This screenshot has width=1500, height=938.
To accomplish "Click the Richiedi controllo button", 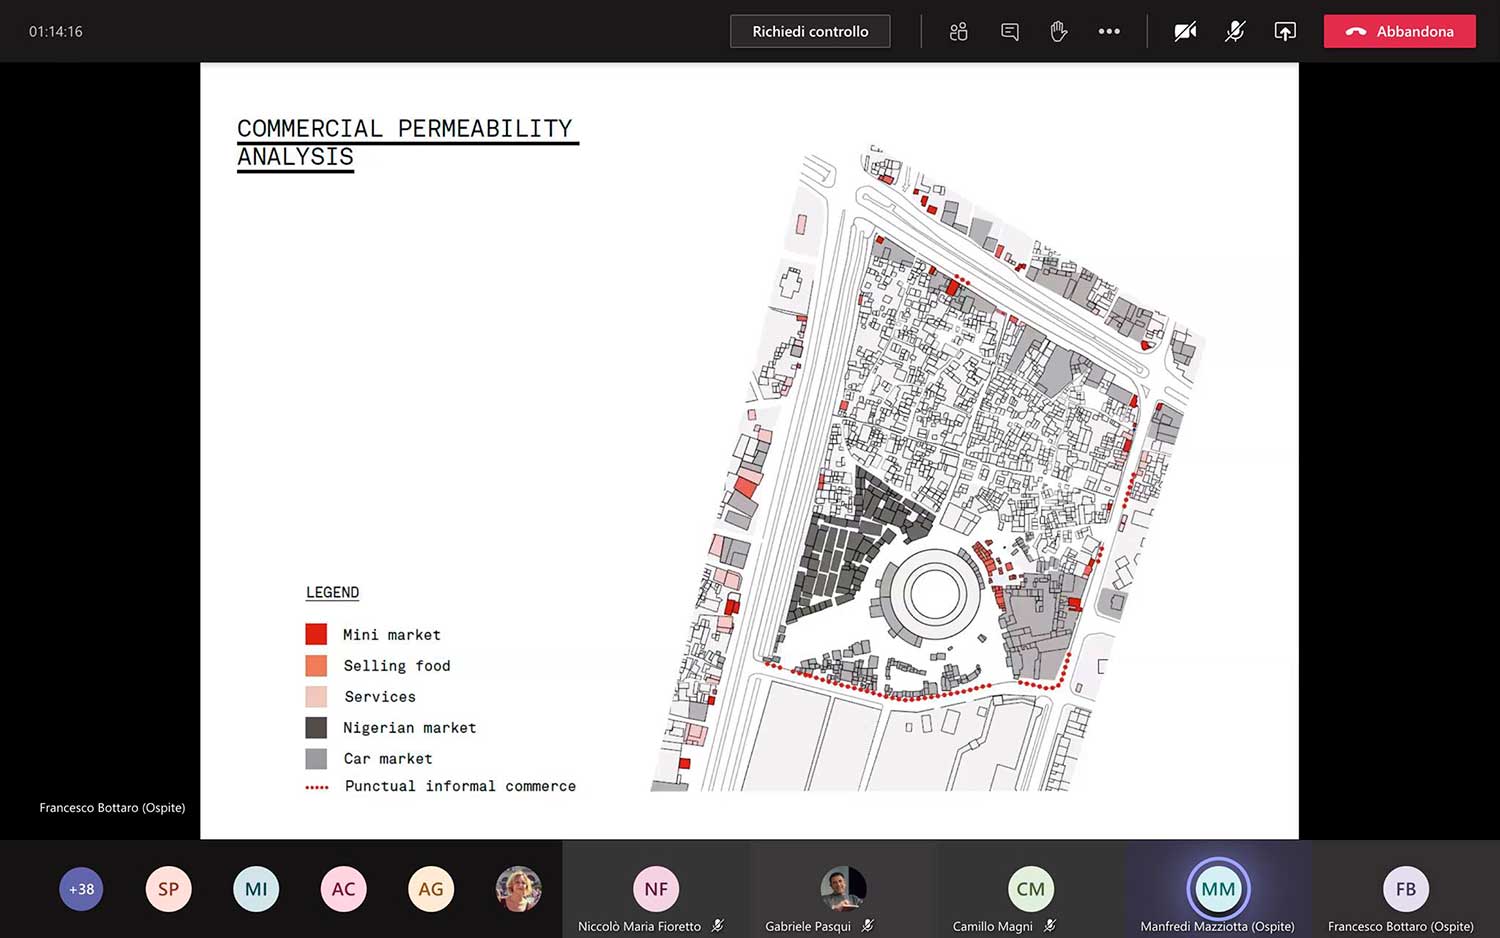I will 810,31.
